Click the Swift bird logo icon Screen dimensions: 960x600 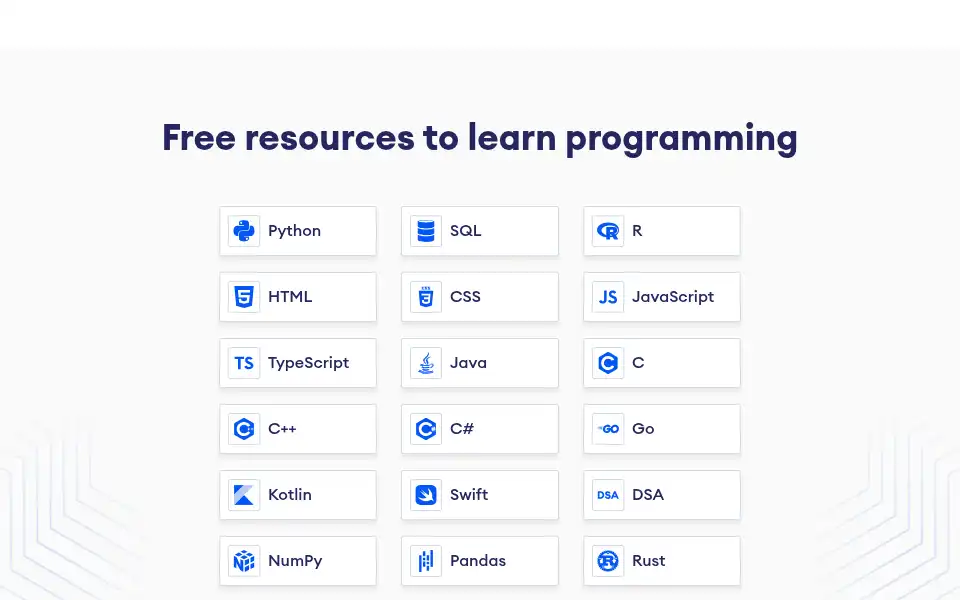point(426,495)
